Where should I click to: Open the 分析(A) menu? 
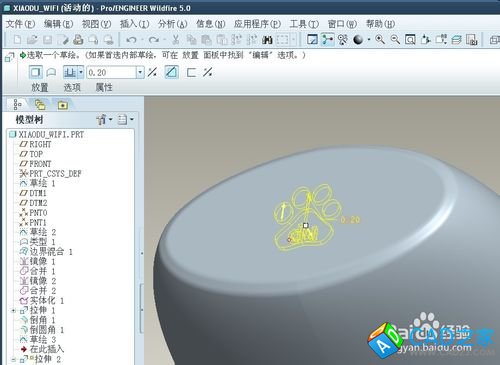pos(173,24)
